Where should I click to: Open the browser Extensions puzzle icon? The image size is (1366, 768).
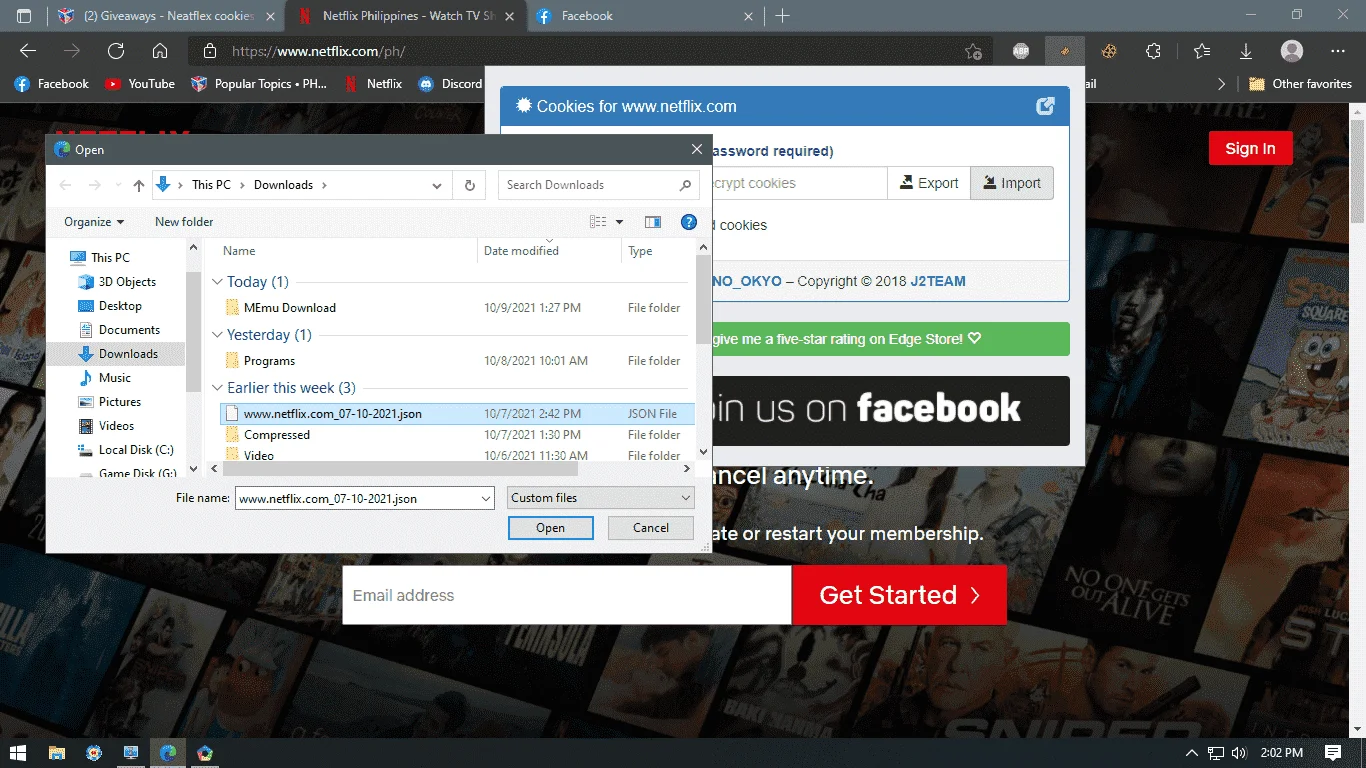pos(1154,52)
